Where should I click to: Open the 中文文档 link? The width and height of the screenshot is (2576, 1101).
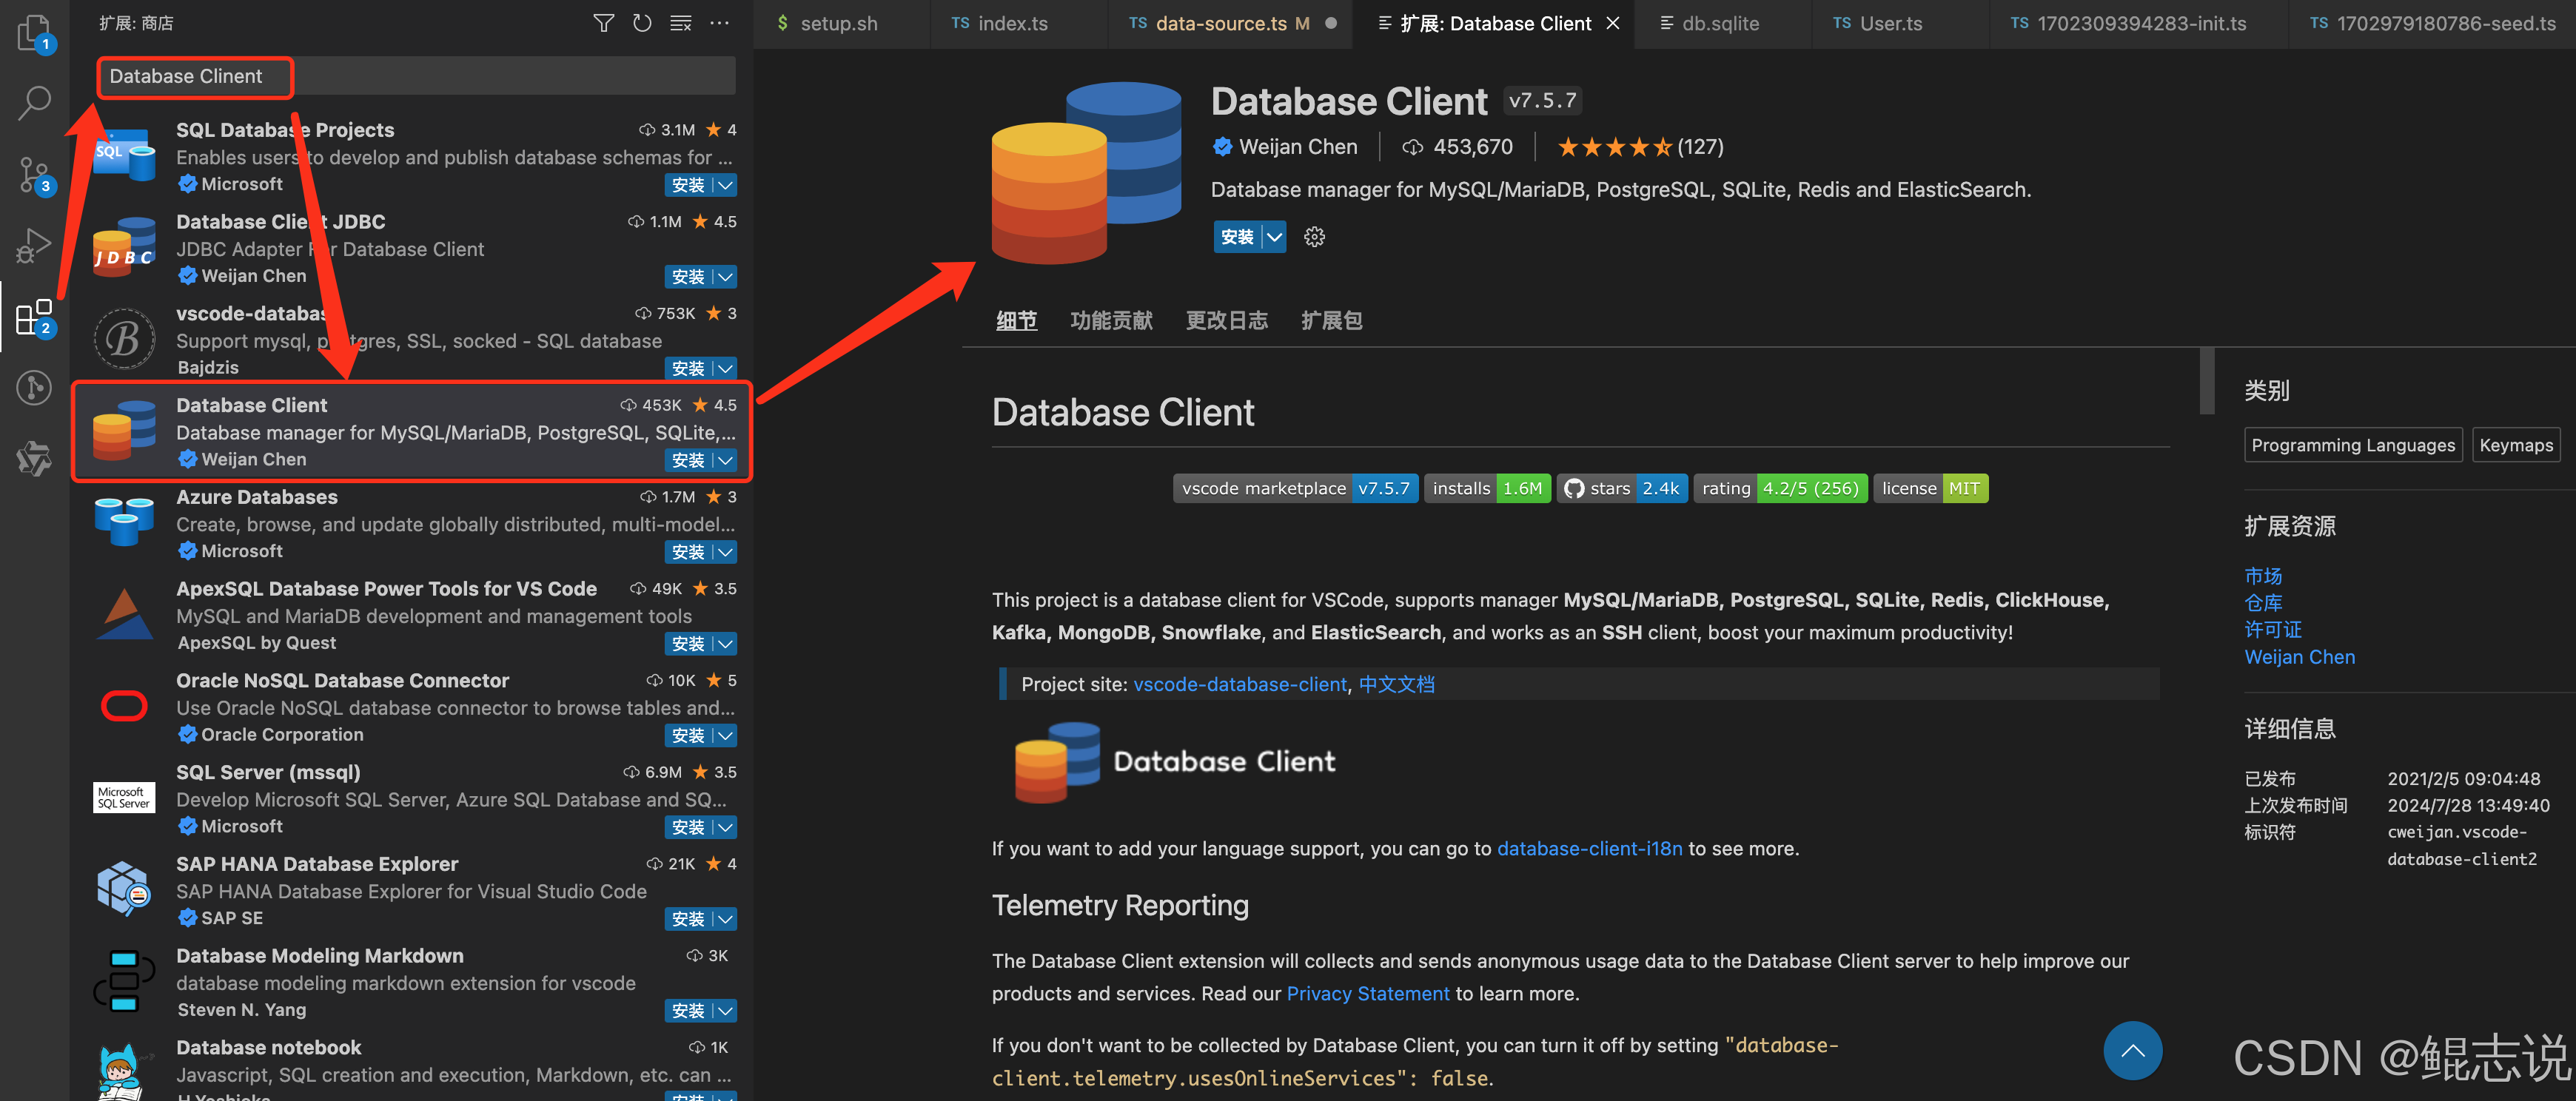(1396, 684)
